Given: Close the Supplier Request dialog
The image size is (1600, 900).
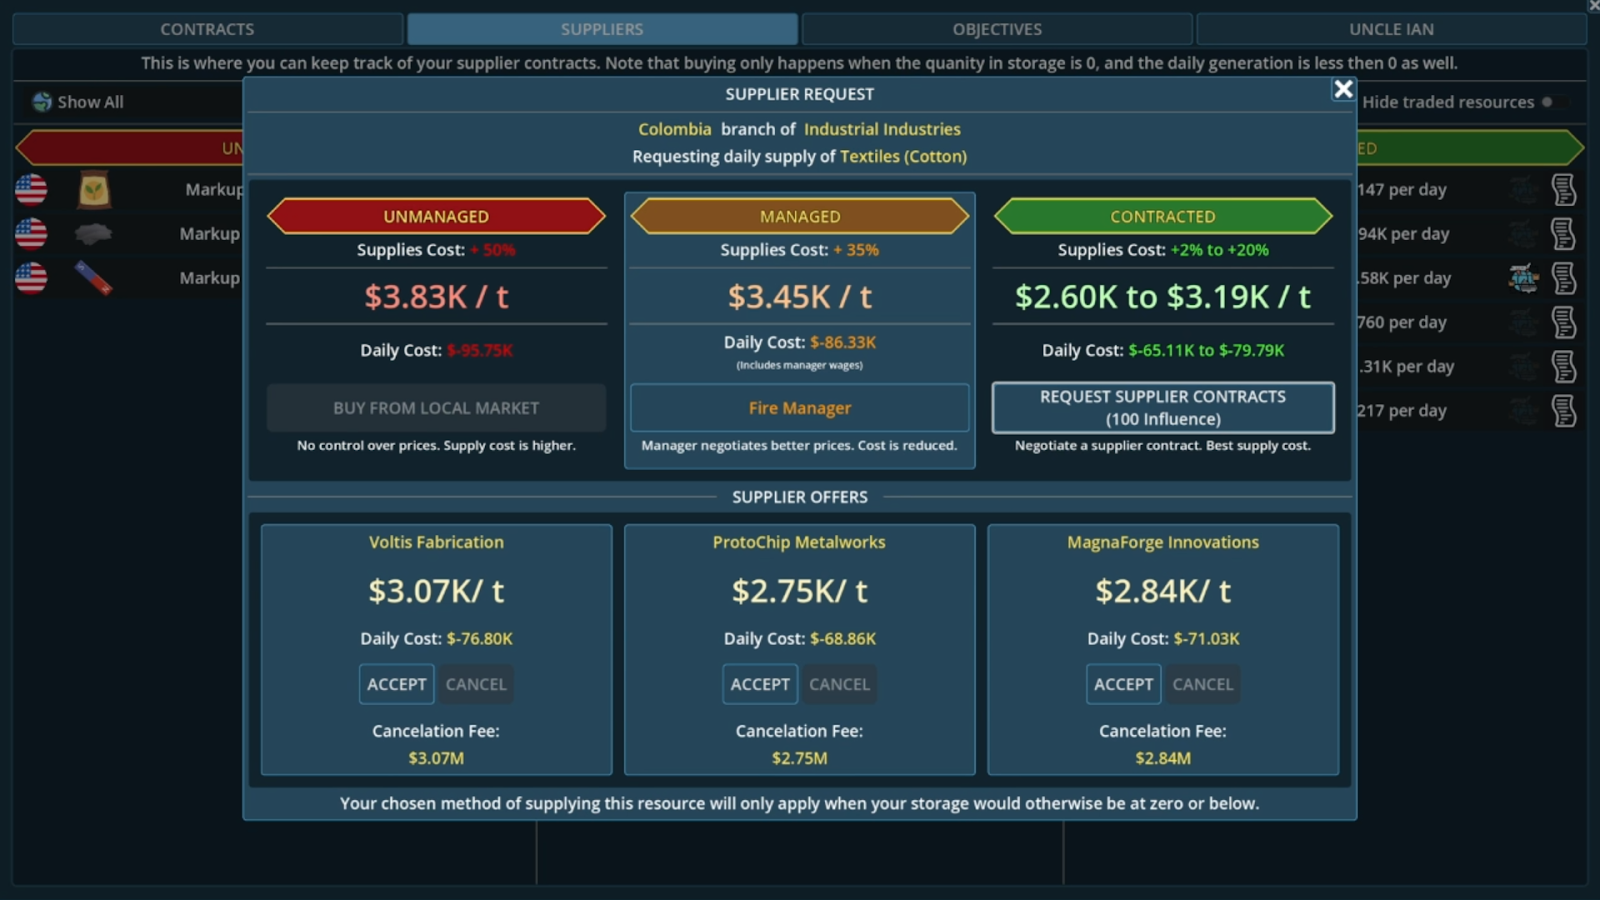Looking at the screenshot, I should pos(1343,90).
